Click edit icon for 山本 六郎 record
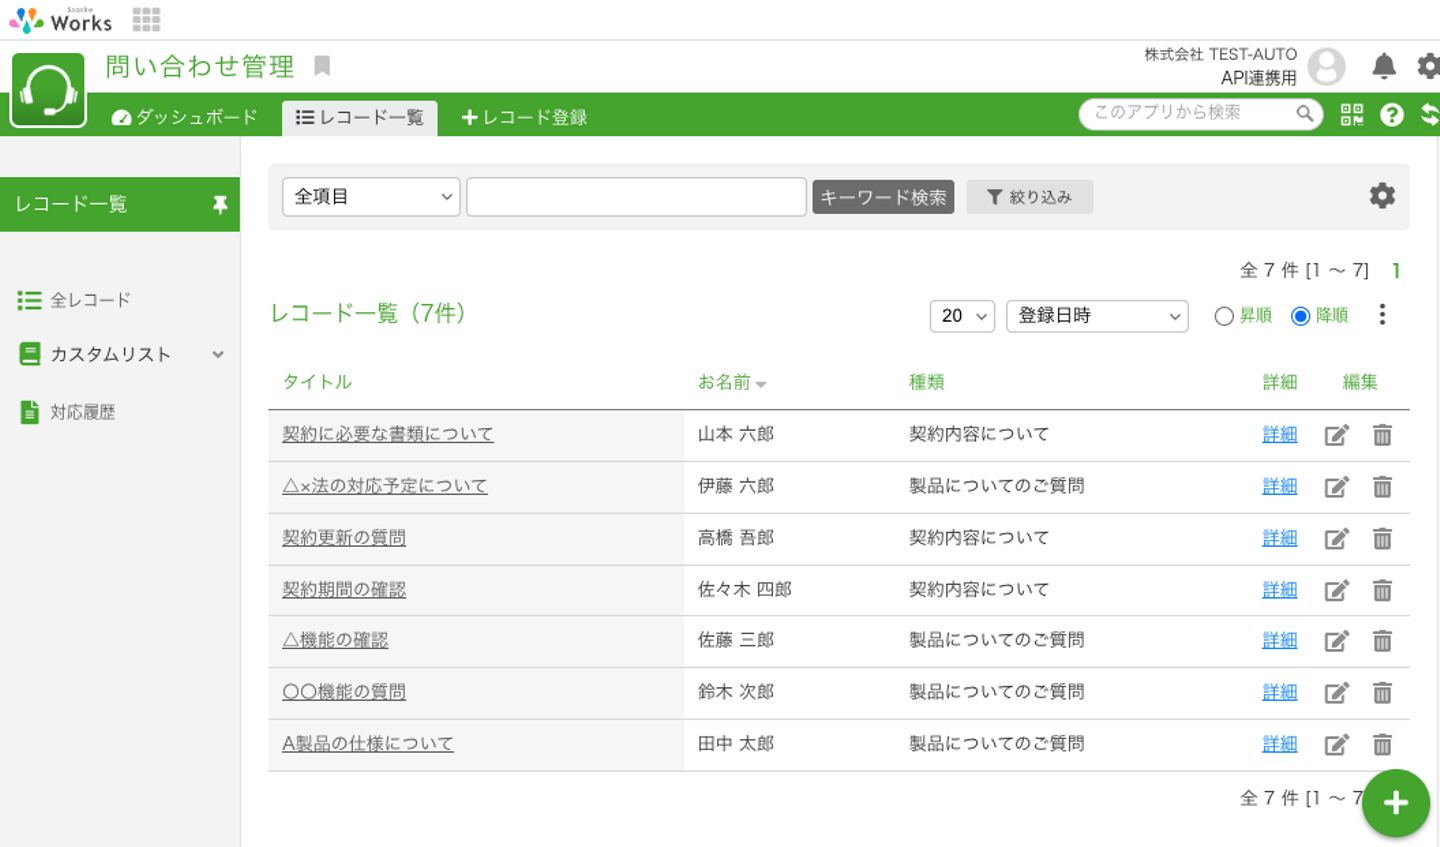 pos(1336,435)
